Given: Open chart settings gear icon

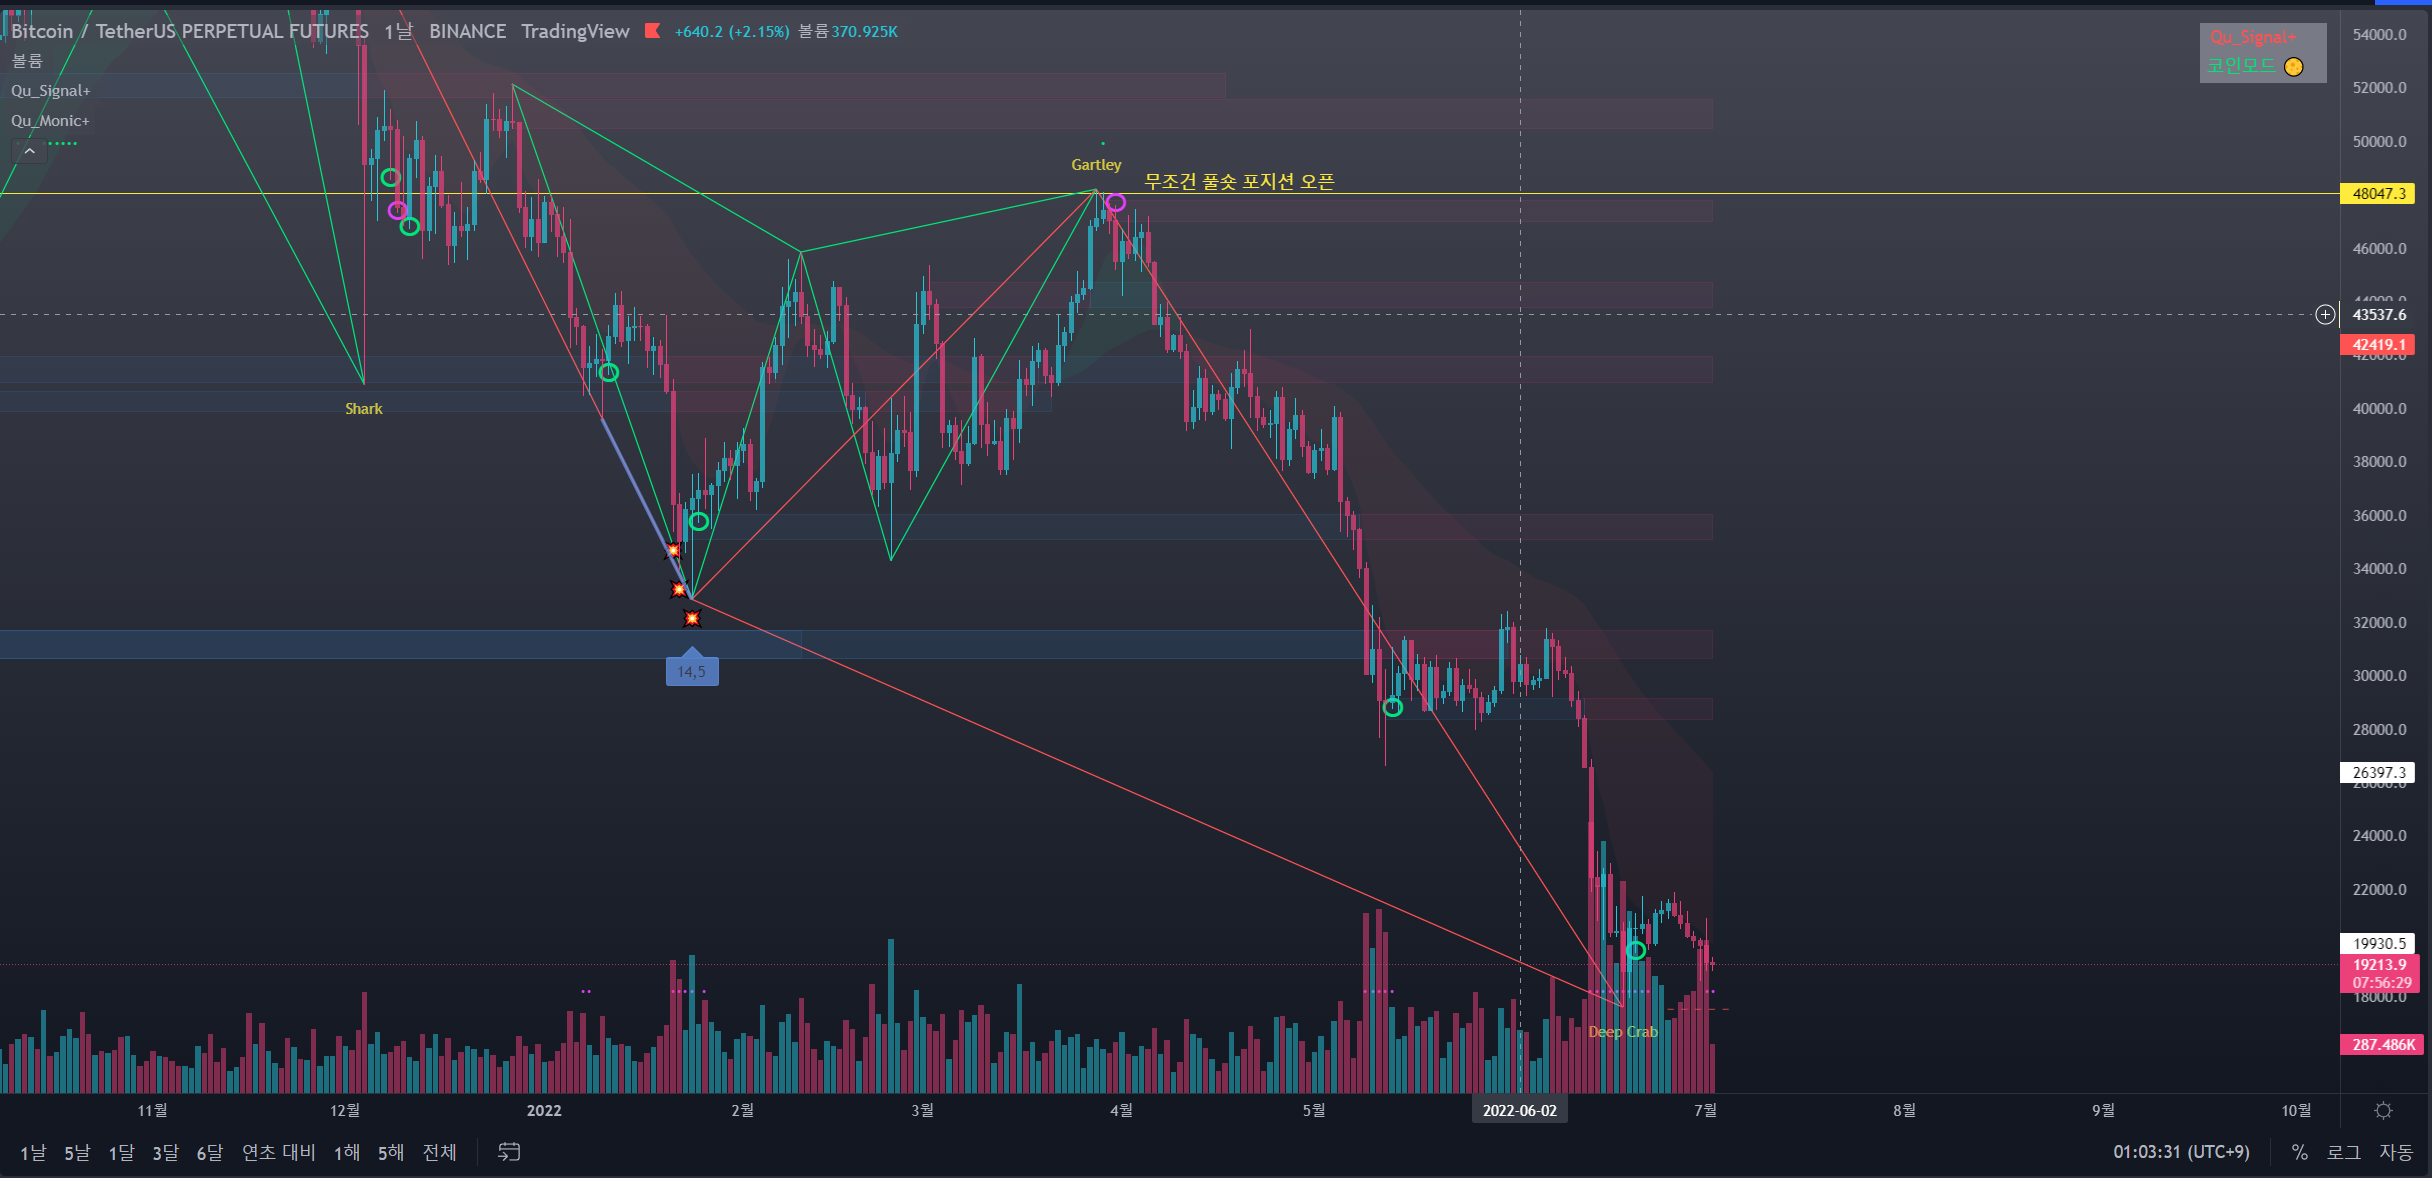Looking at the screenshot, I should [2384, 1111].
